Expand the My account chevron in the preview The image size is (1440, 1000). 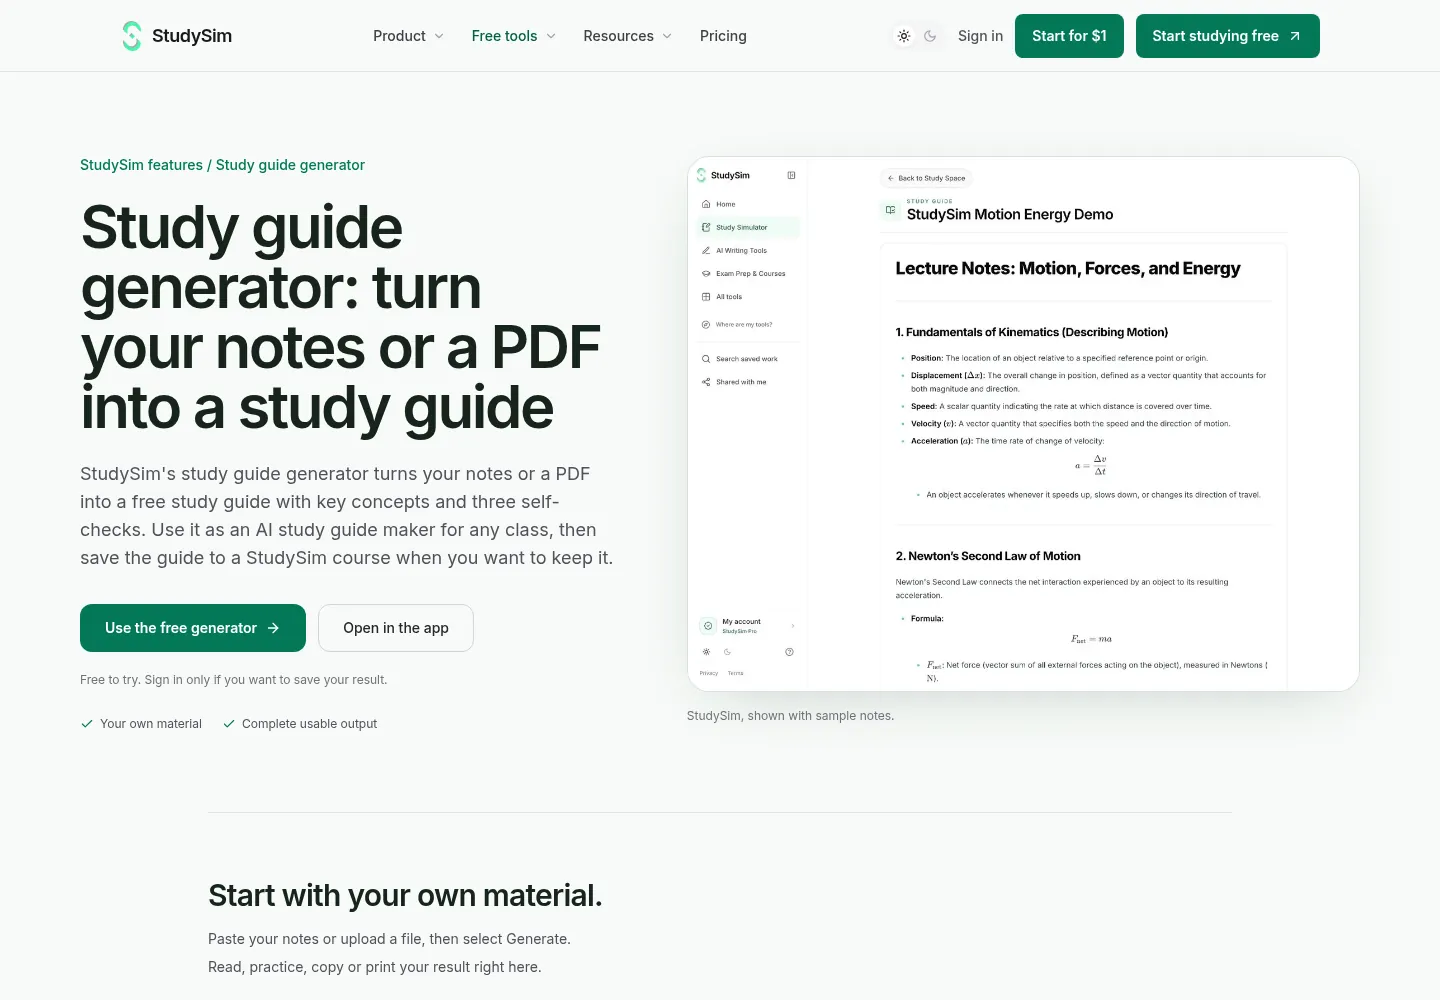point(793,626)
